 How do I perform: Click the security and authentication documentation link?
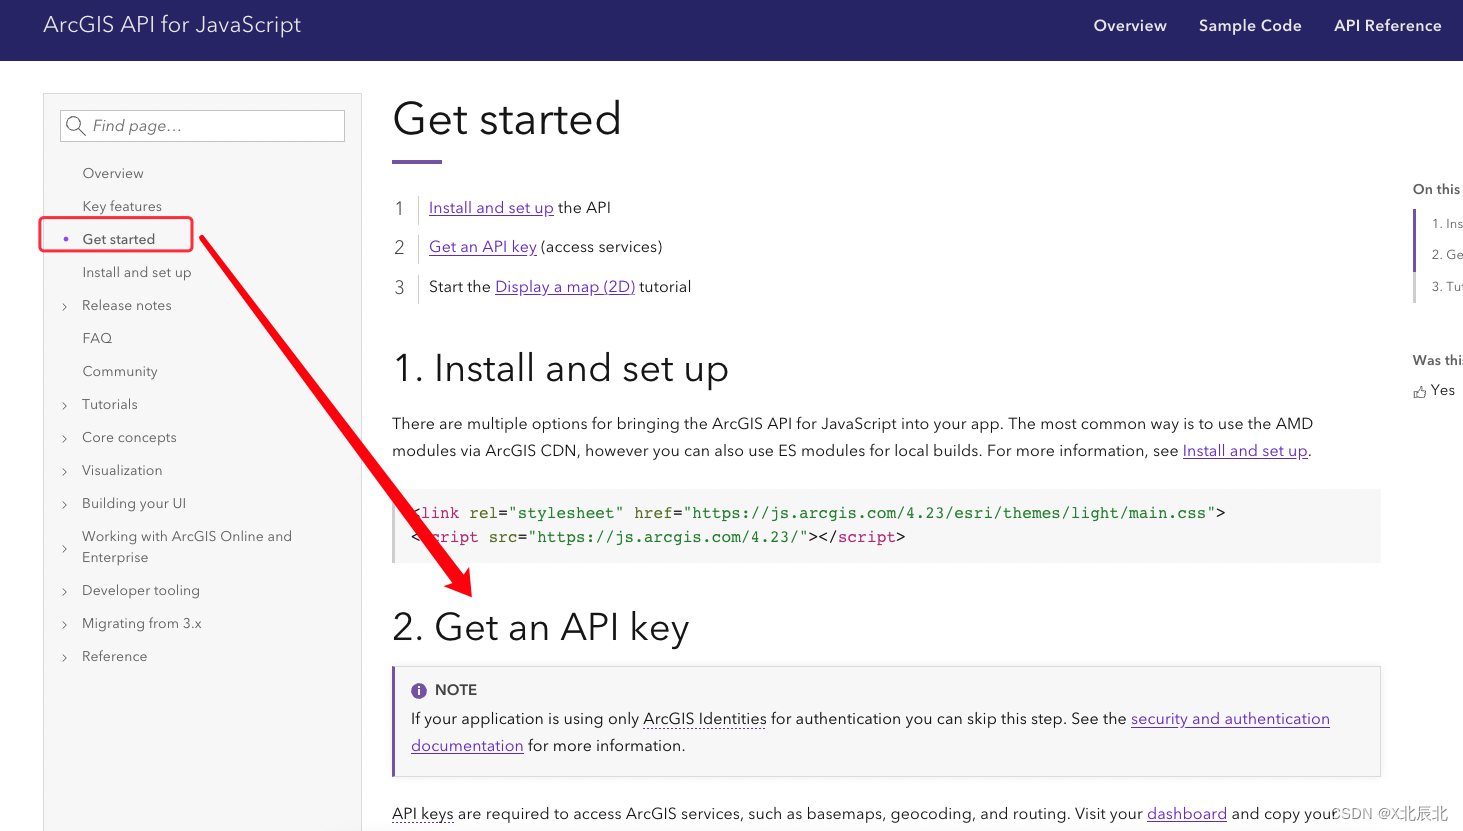(x=1230, y=719)
